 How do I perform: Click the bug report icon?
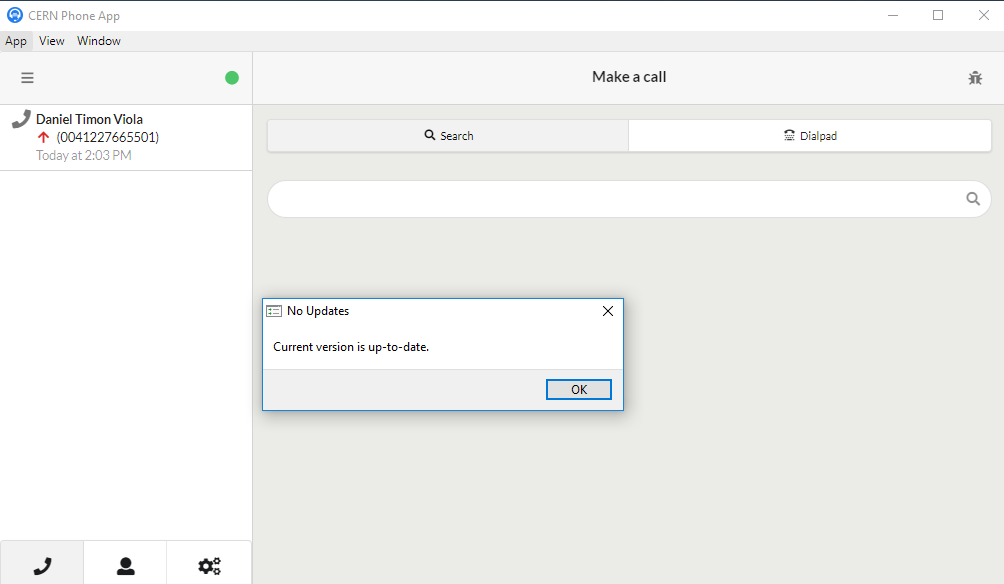pyautogui.click(x=975, y=78)
